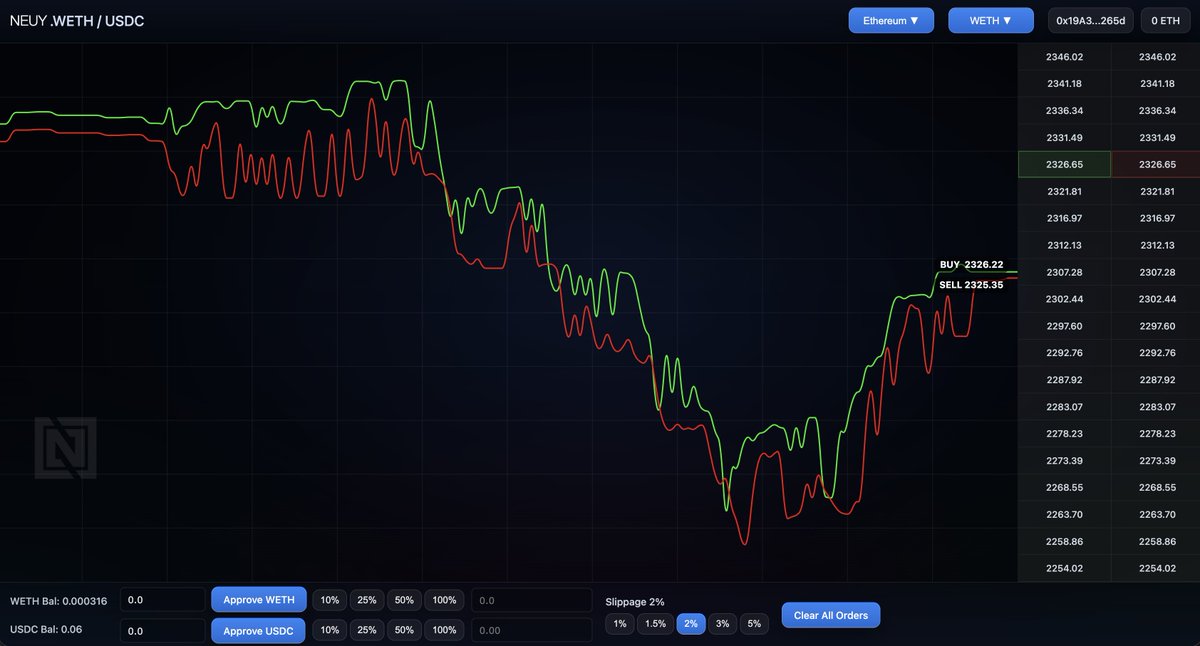Clear all open orders

831,615
